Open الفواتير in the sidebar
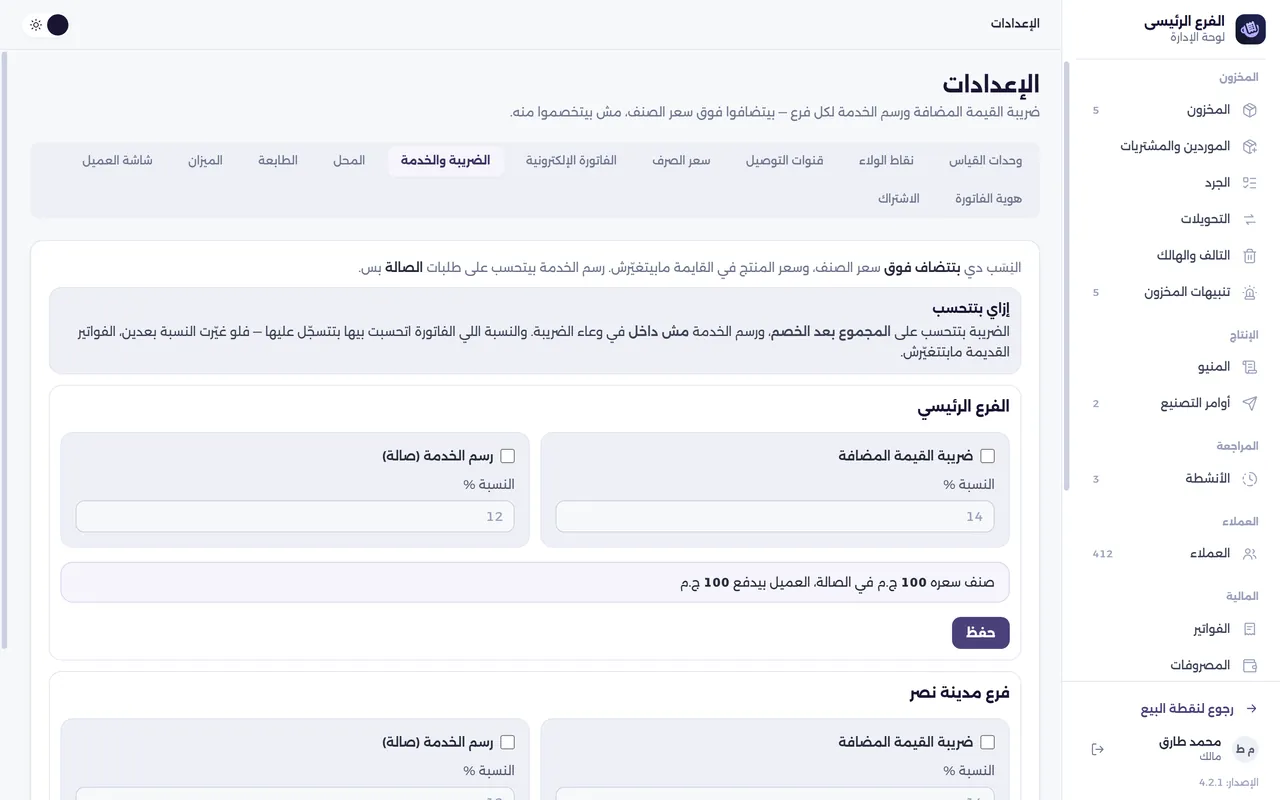Viewport: 1280px width, 800px height. tap(1171, 629)
